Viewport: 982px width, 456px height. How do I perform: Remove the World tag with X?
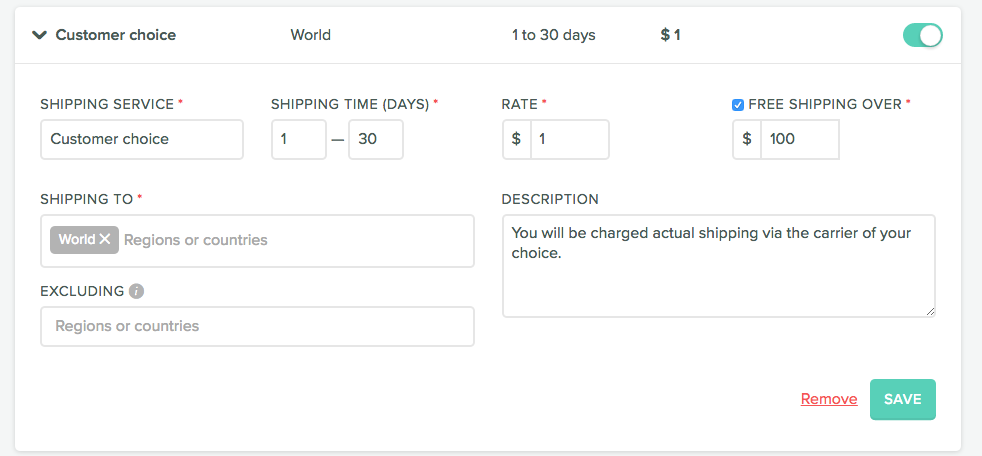click(x=105, y=240)
